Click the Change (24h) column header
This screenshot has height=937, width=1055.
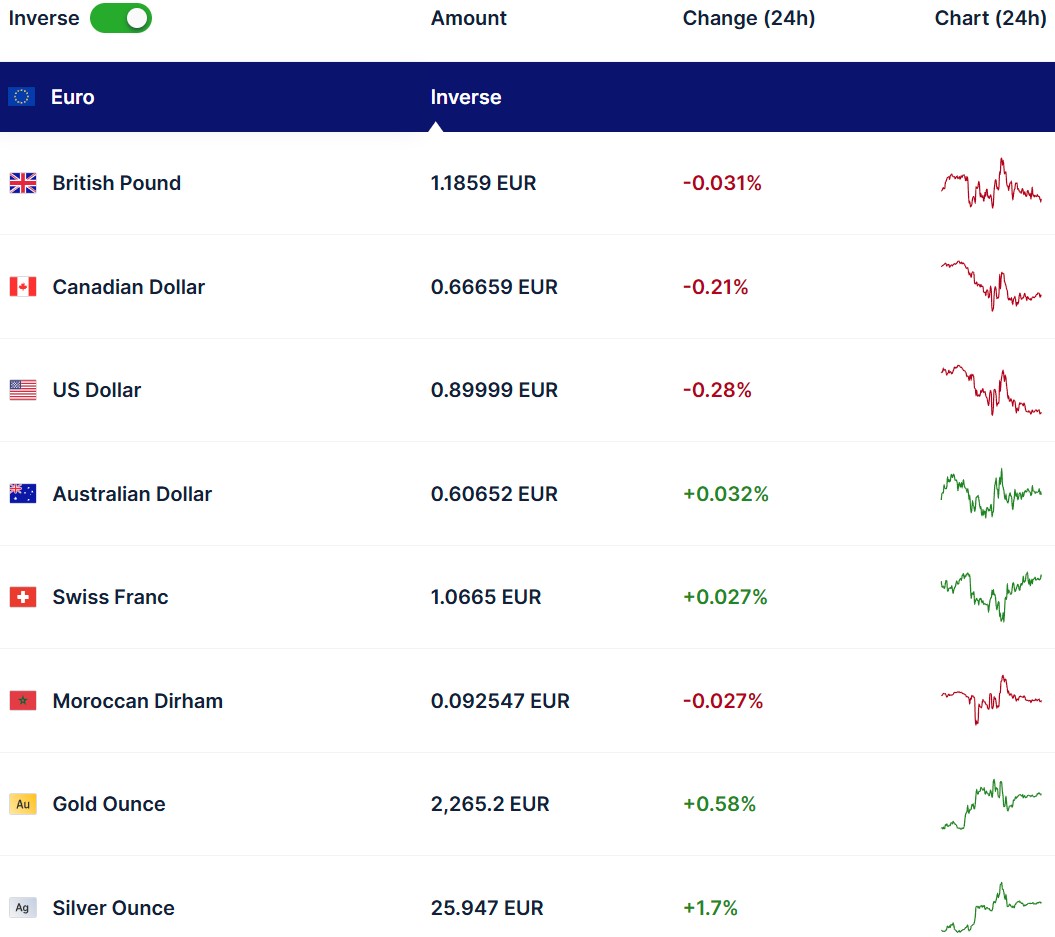[x=748, y=18]
